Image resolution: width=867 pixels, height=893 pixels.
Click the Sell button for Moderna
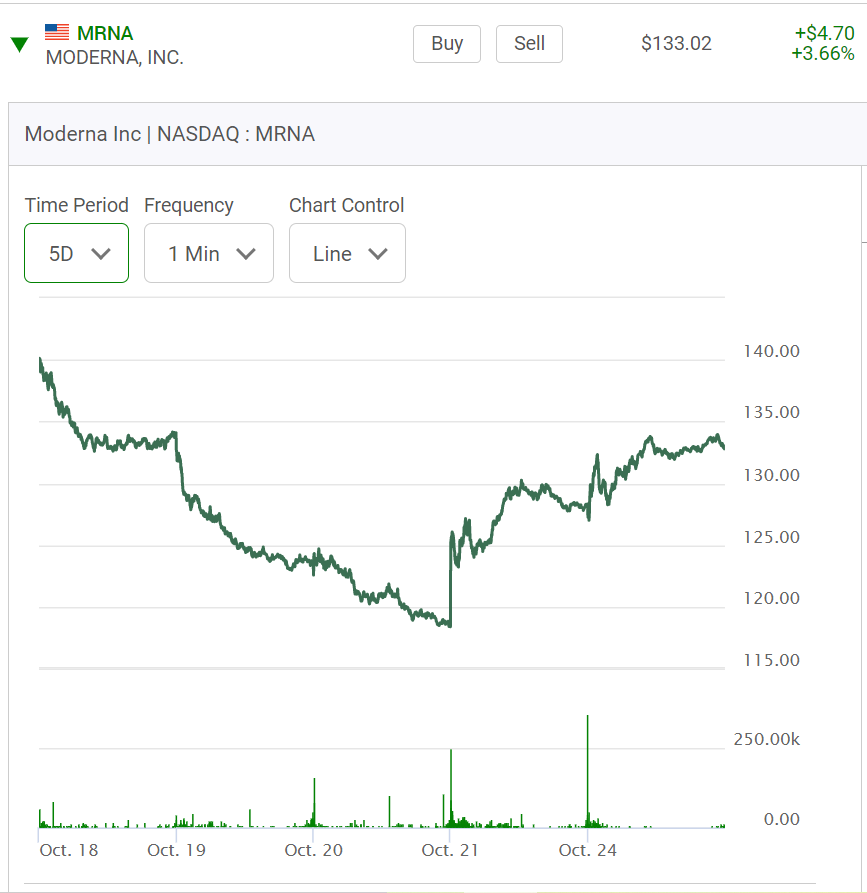click(x=529, y=44)
